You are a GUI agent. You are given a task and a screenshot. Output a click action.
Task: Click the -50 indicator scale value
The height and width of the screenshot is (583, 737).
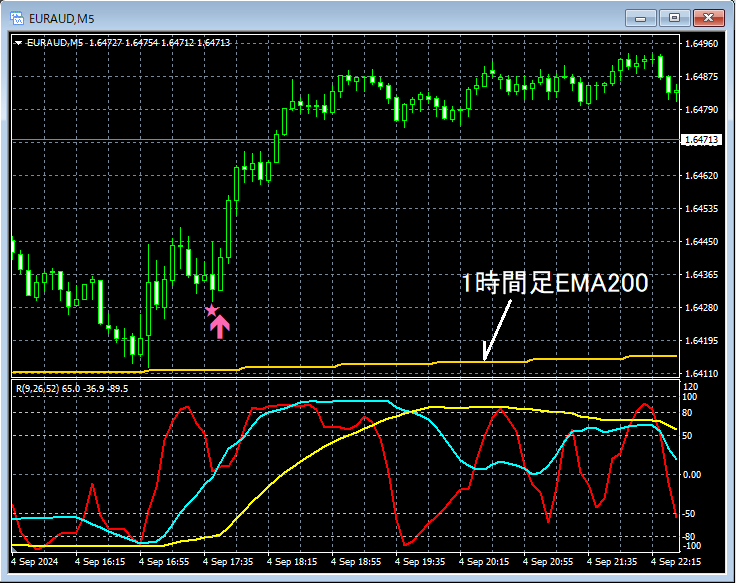click(x=689, y=514)
